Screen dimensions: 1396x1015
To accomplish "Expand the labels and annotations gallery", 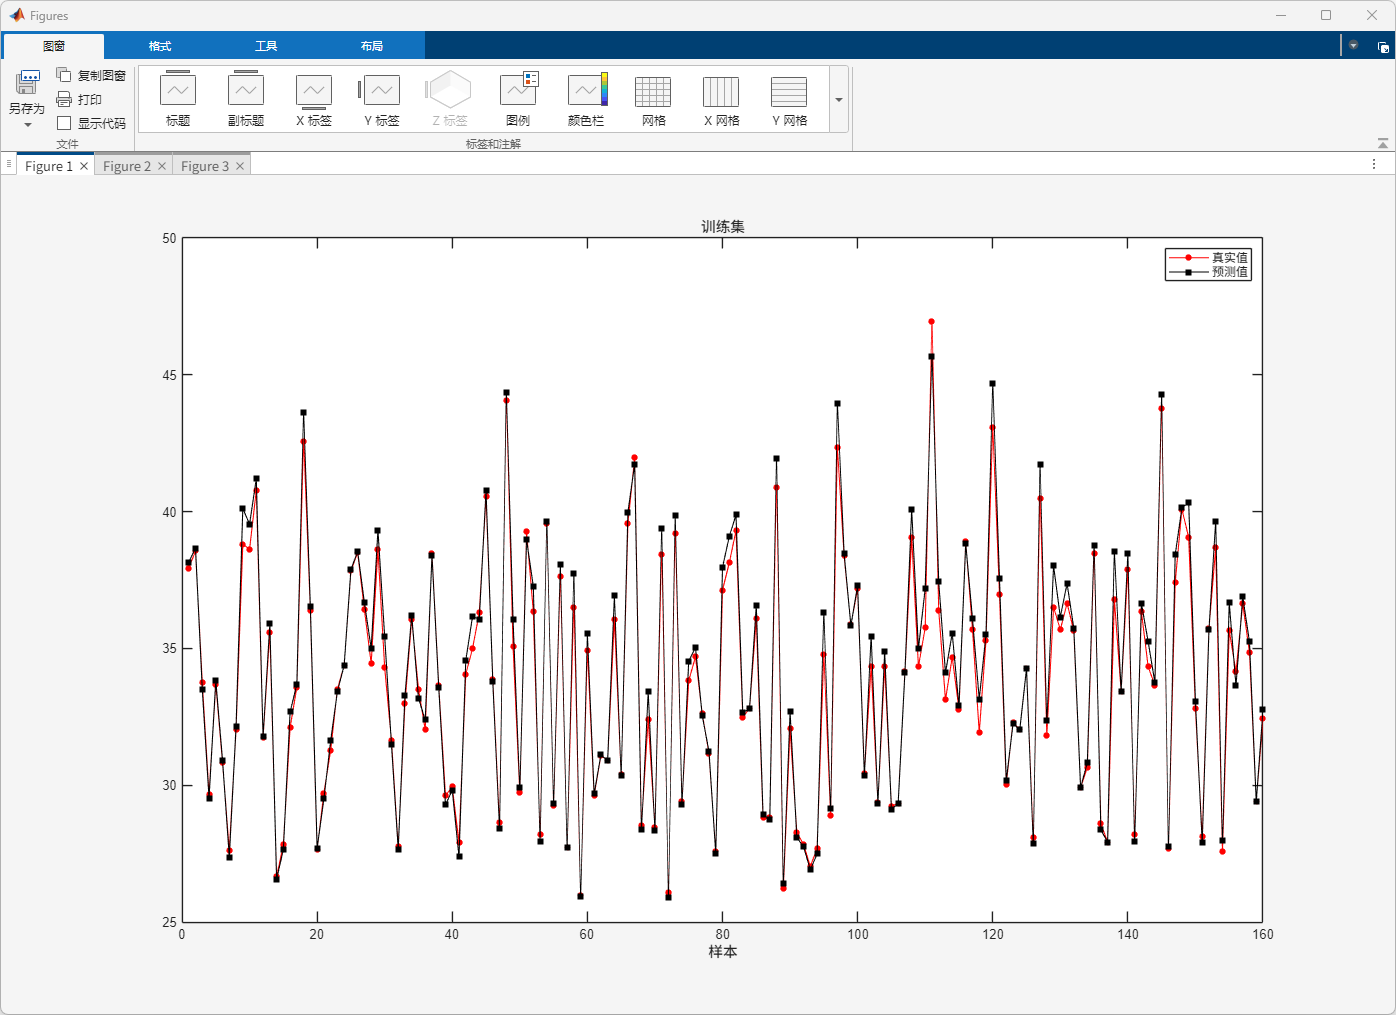I will 839,100.
